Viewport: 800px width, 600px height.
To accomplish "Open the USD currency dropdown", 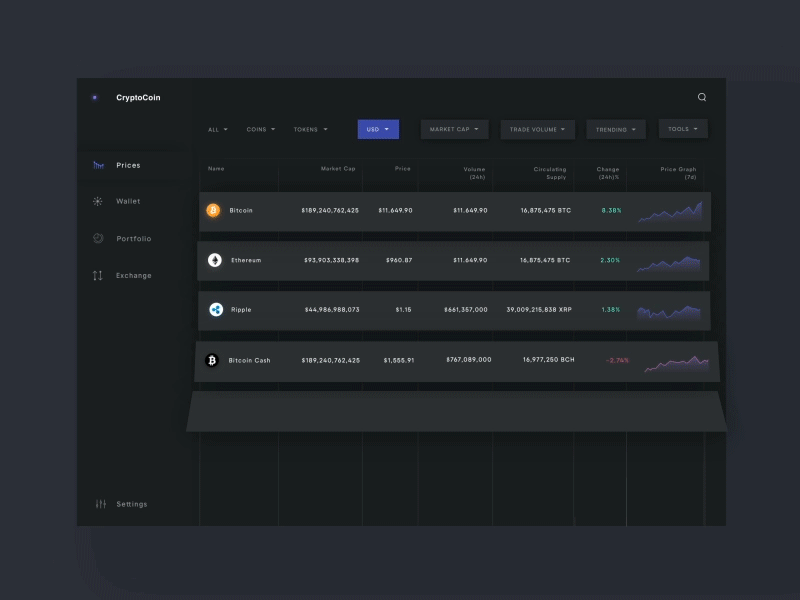I will pyautogui.click(x=378, y=130).
